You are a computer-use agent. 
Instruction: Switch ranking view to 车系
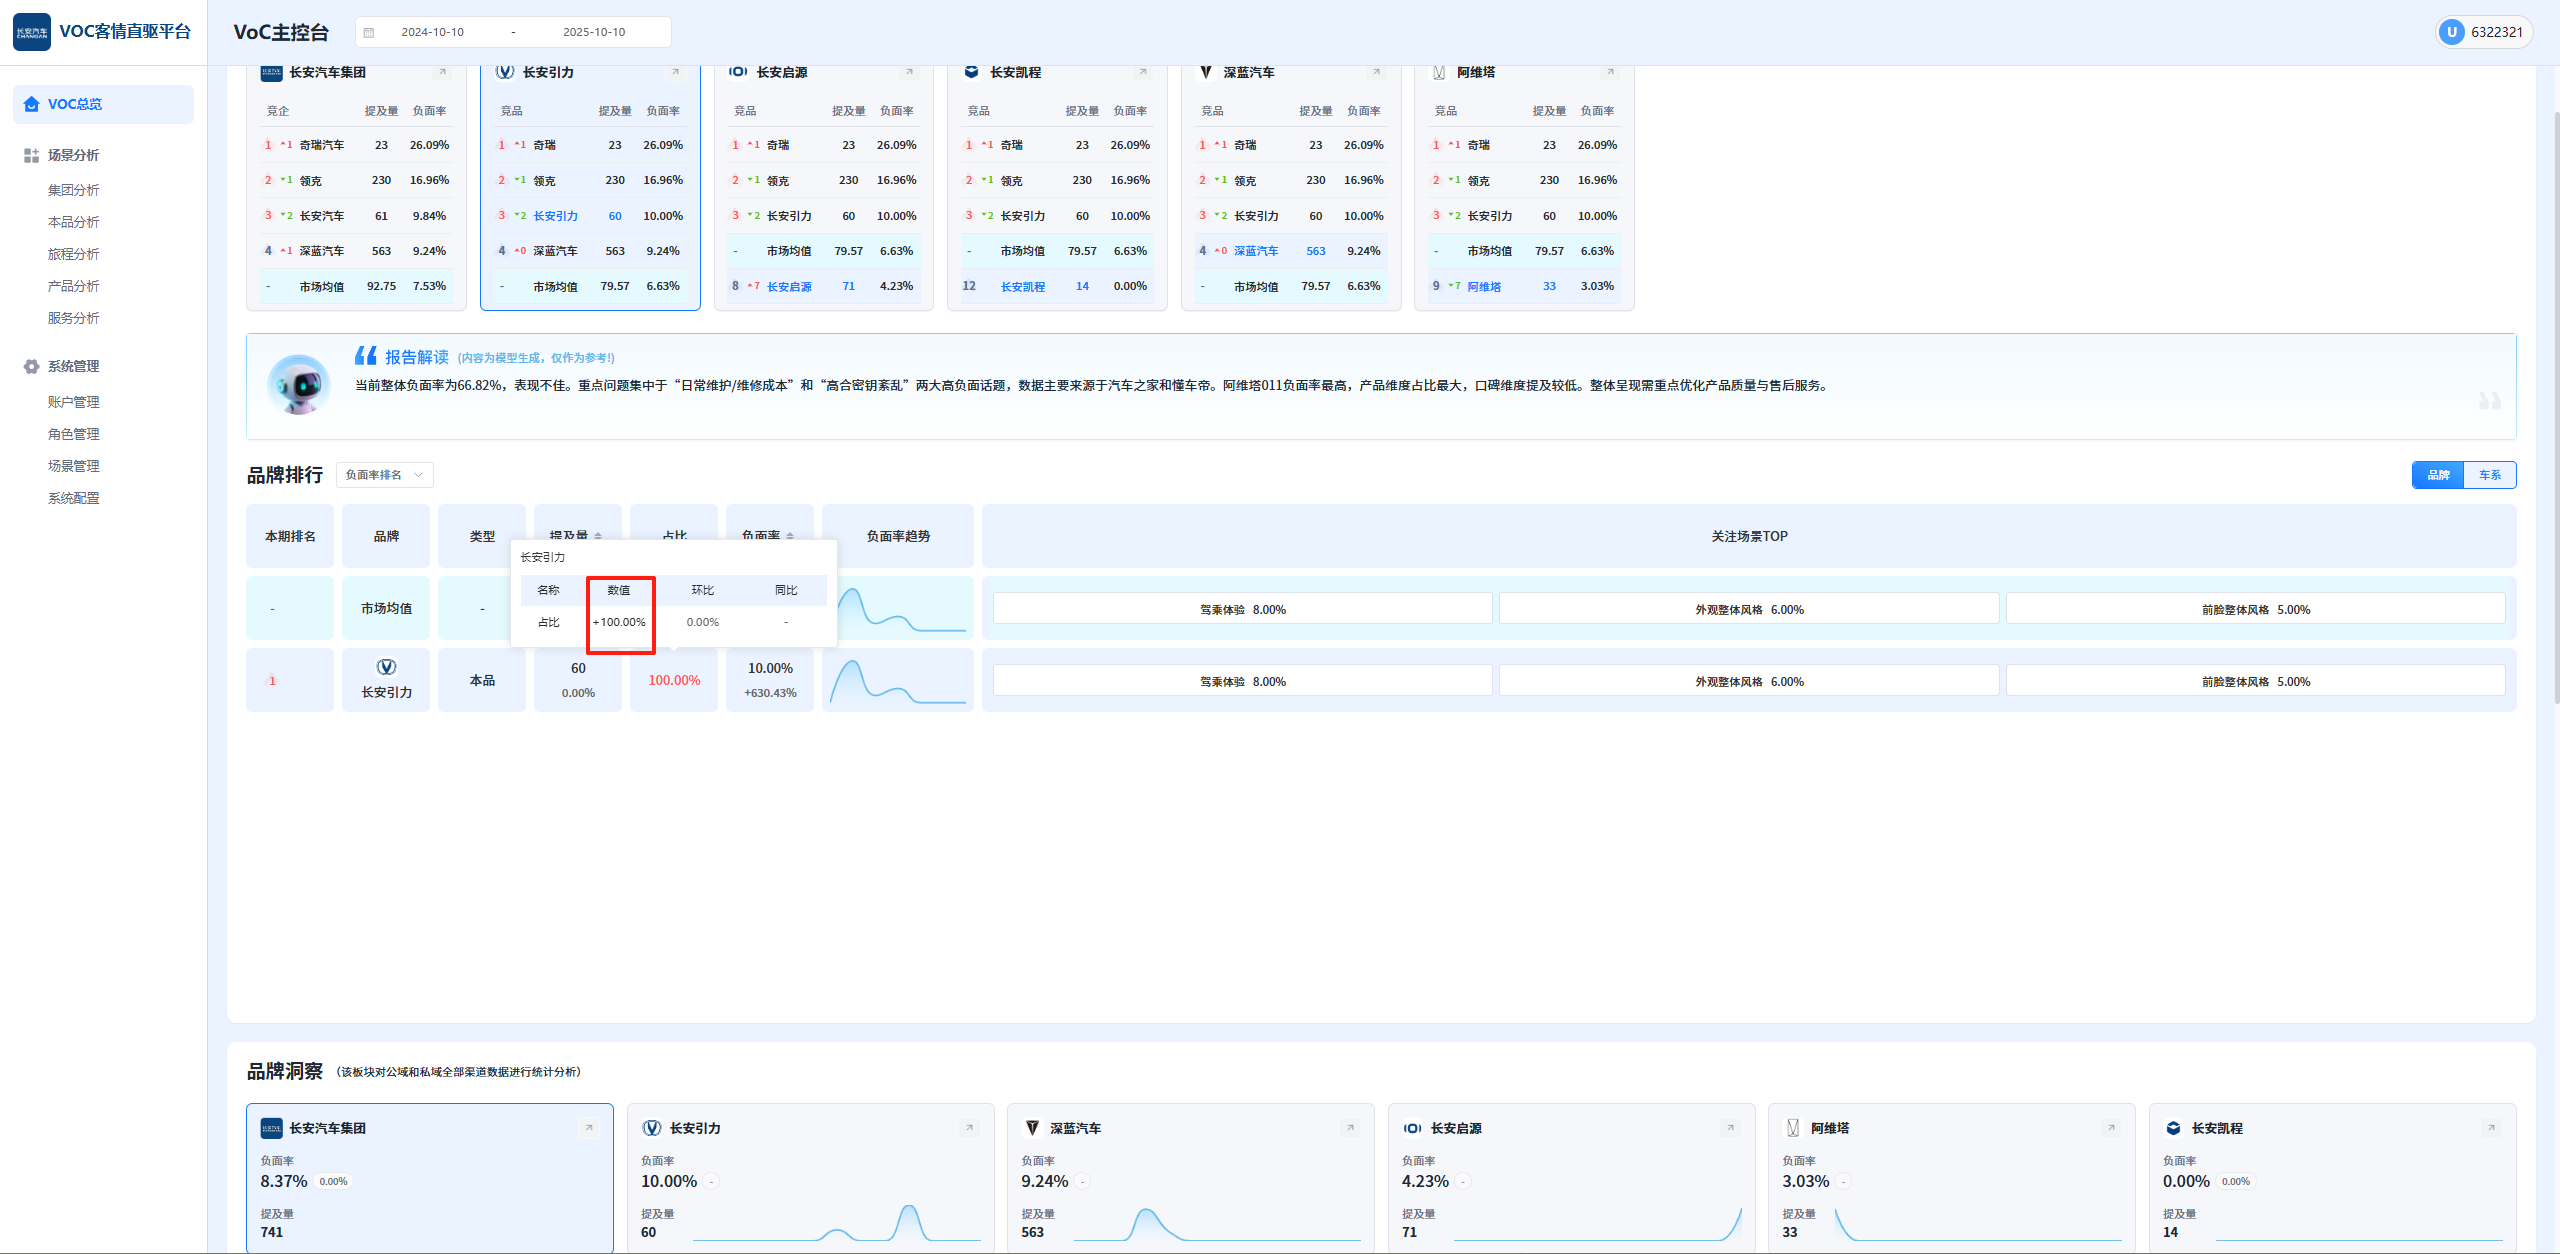[x=2490, y=475]
